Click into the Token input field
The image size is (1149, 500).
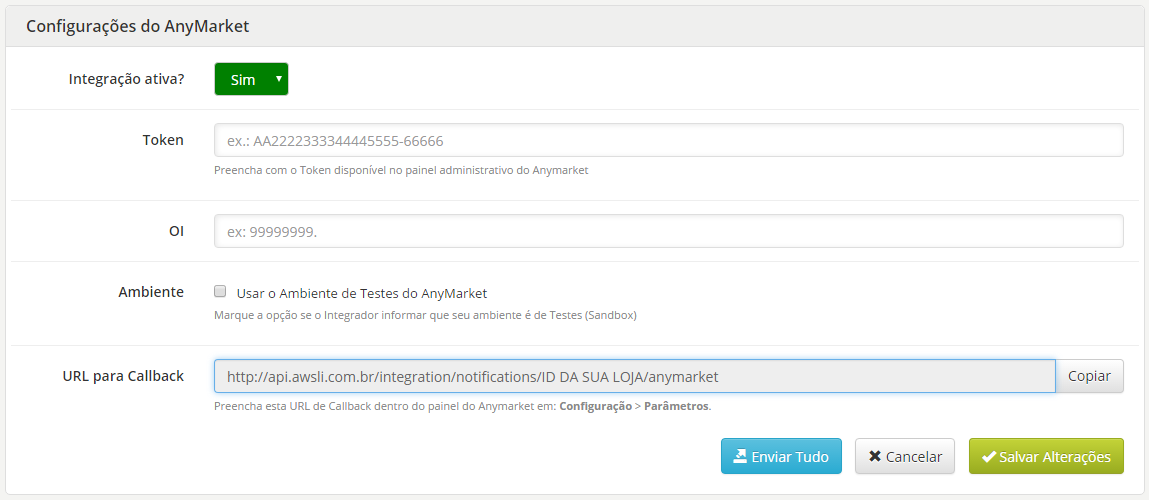pyautogui.click(x=668, y=140)
